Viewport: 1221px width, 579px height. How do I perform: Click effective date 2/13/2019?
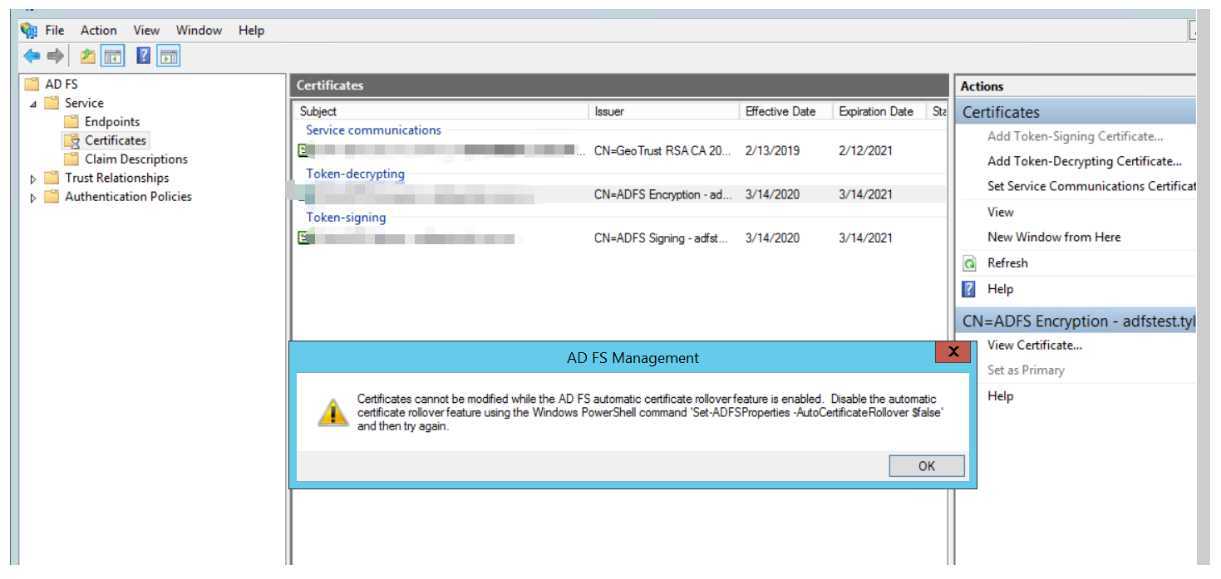point(771,151)
